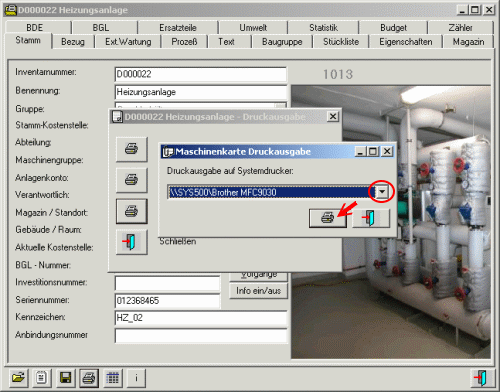The image size is (500, 392).
Task: Click the second printer icon in Druckausgabe window
Action: click(x=132, y=180)
